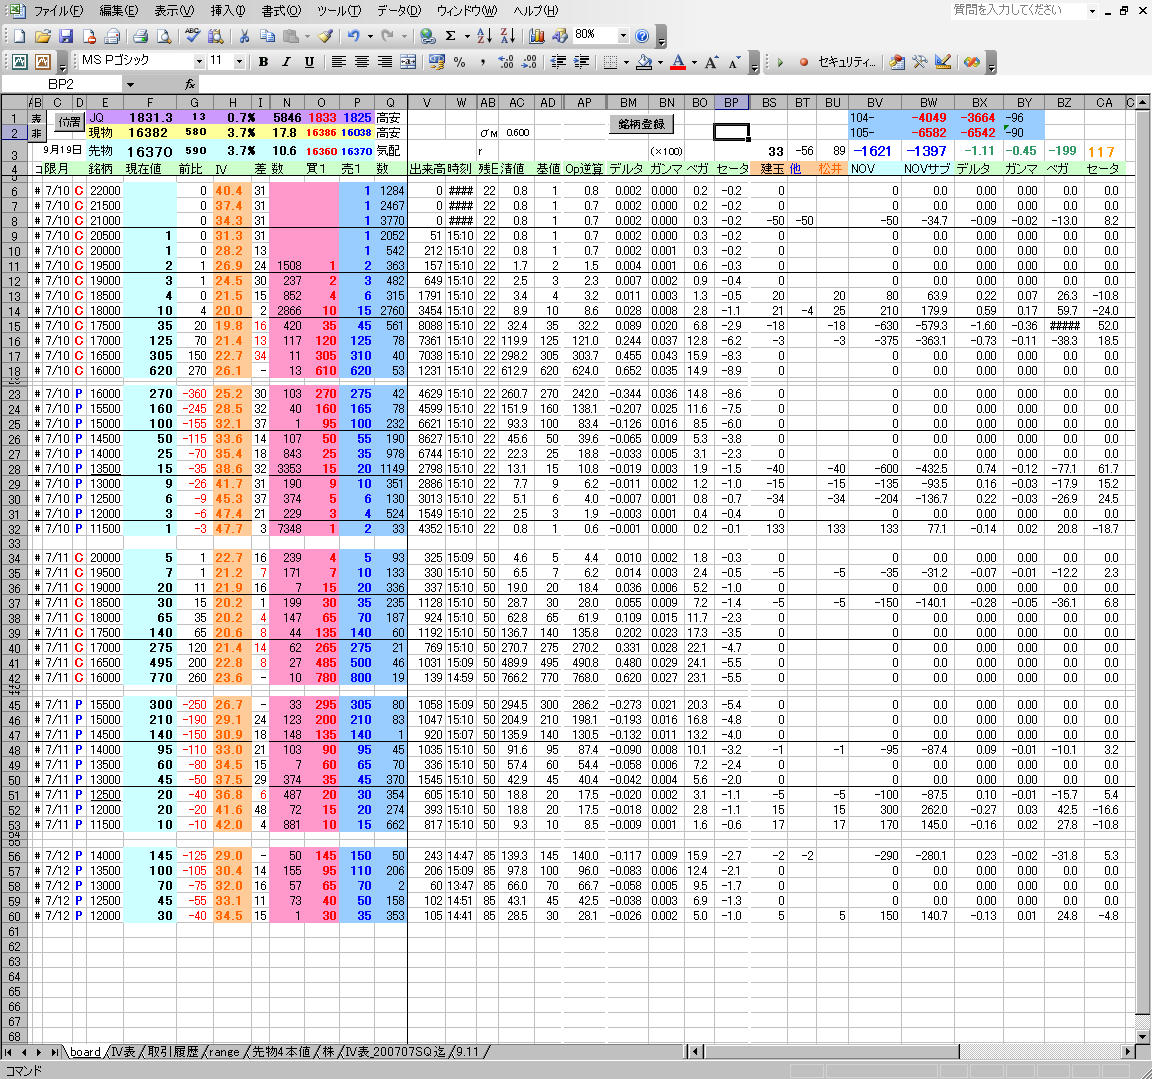The width and height of the screenshot is (1152, 1079).
Task: Open a file with the folder icon
Action: click(x=43, y=36)
